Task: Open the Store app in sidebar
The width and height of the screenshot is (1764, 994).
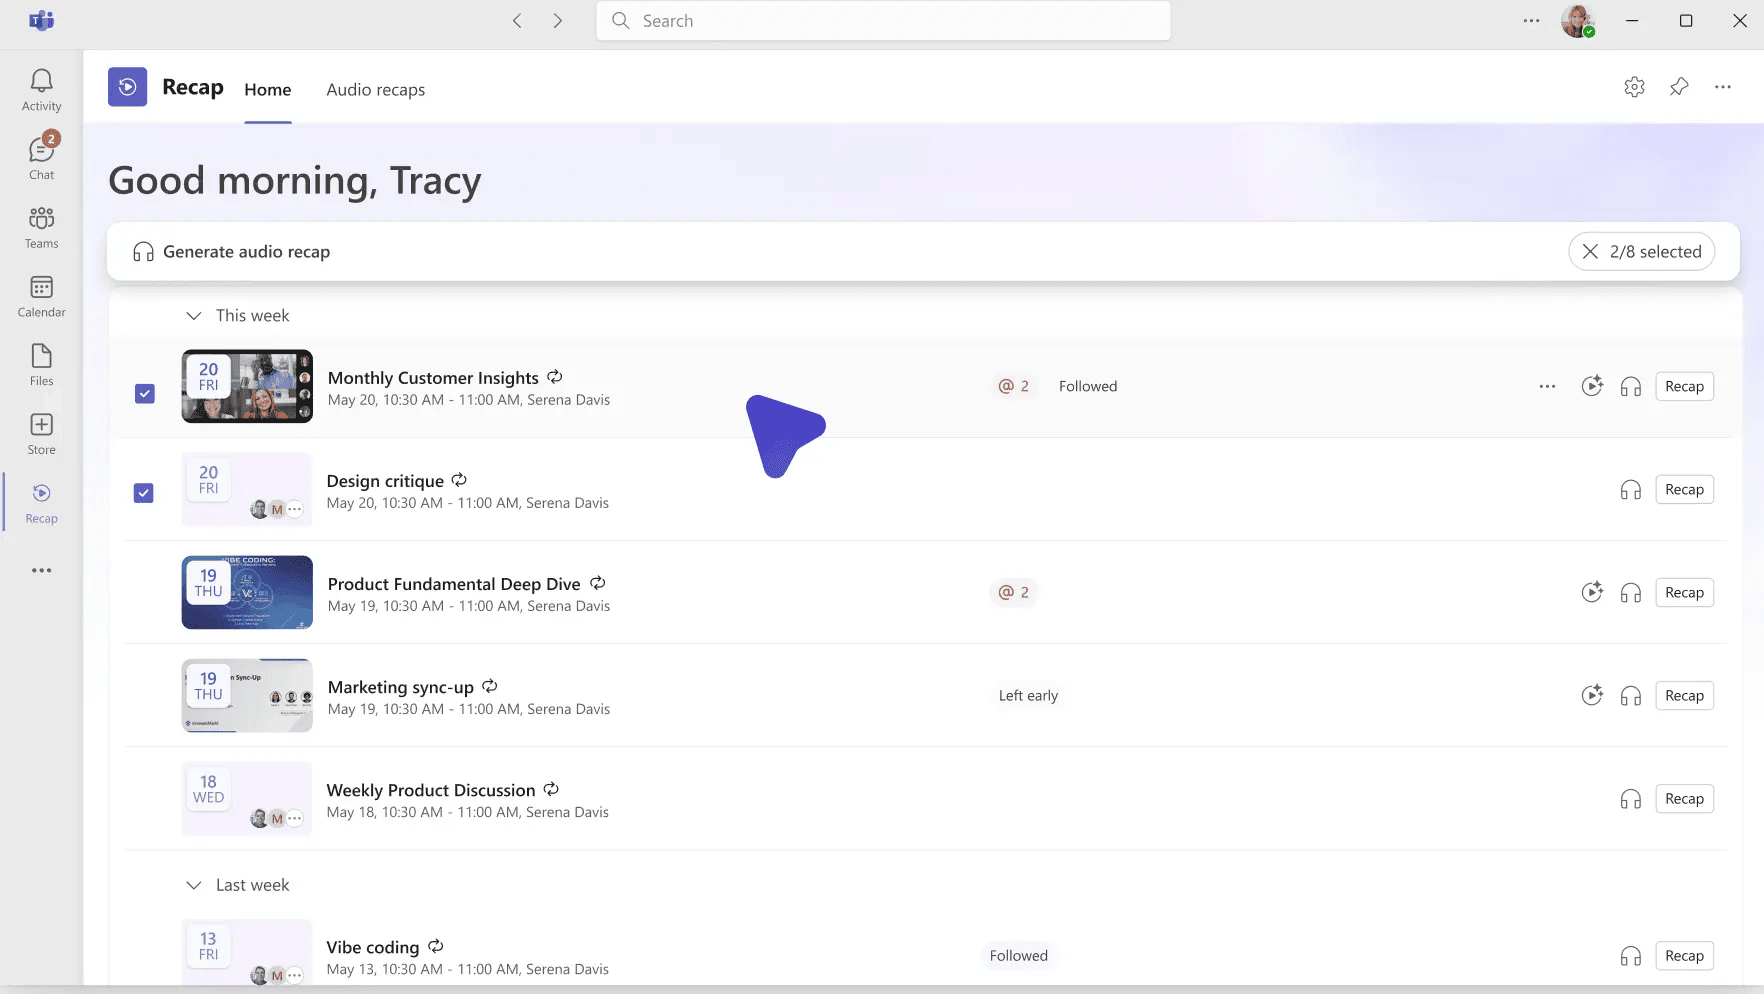Action: (x=41, y=434)
